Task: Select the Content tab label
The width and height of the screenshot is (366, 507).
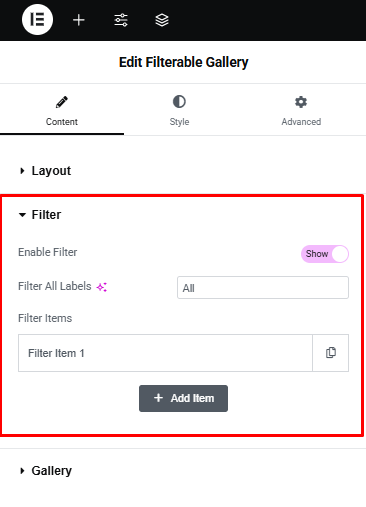Action: pyautogui.click(x=62, y=122)
